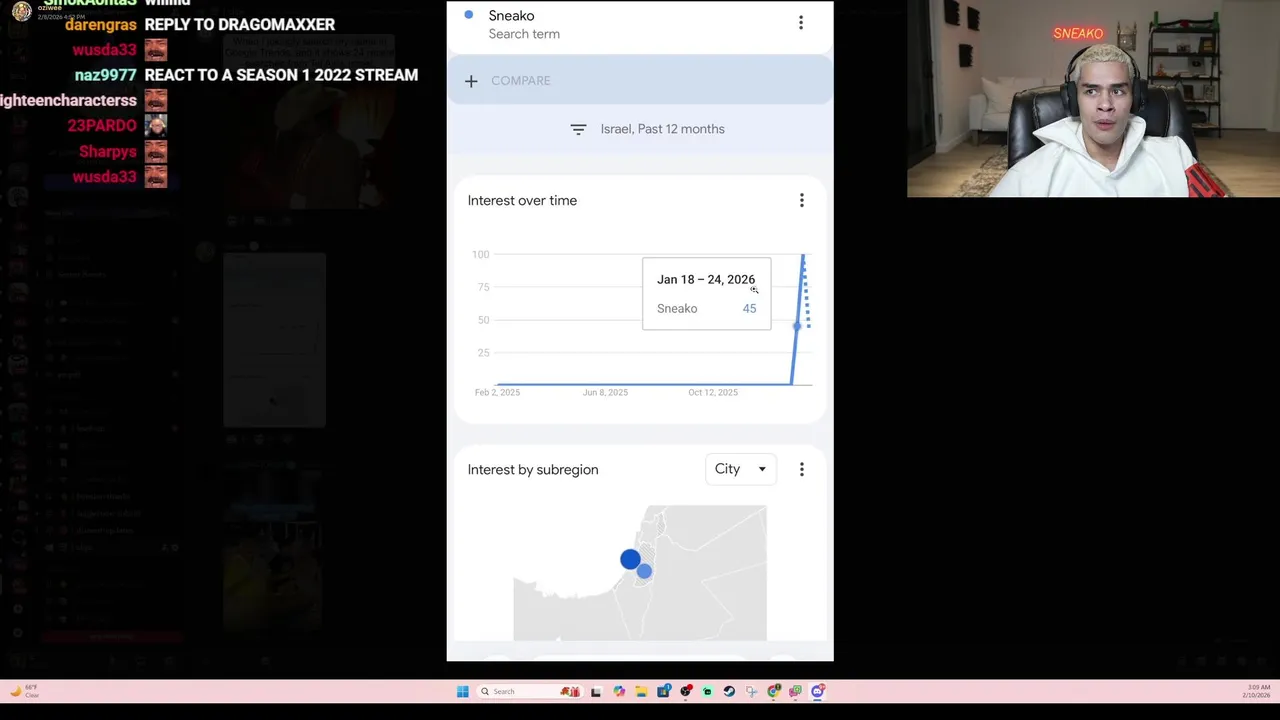Open the Copilot icon in taskbar

(619, 691)
